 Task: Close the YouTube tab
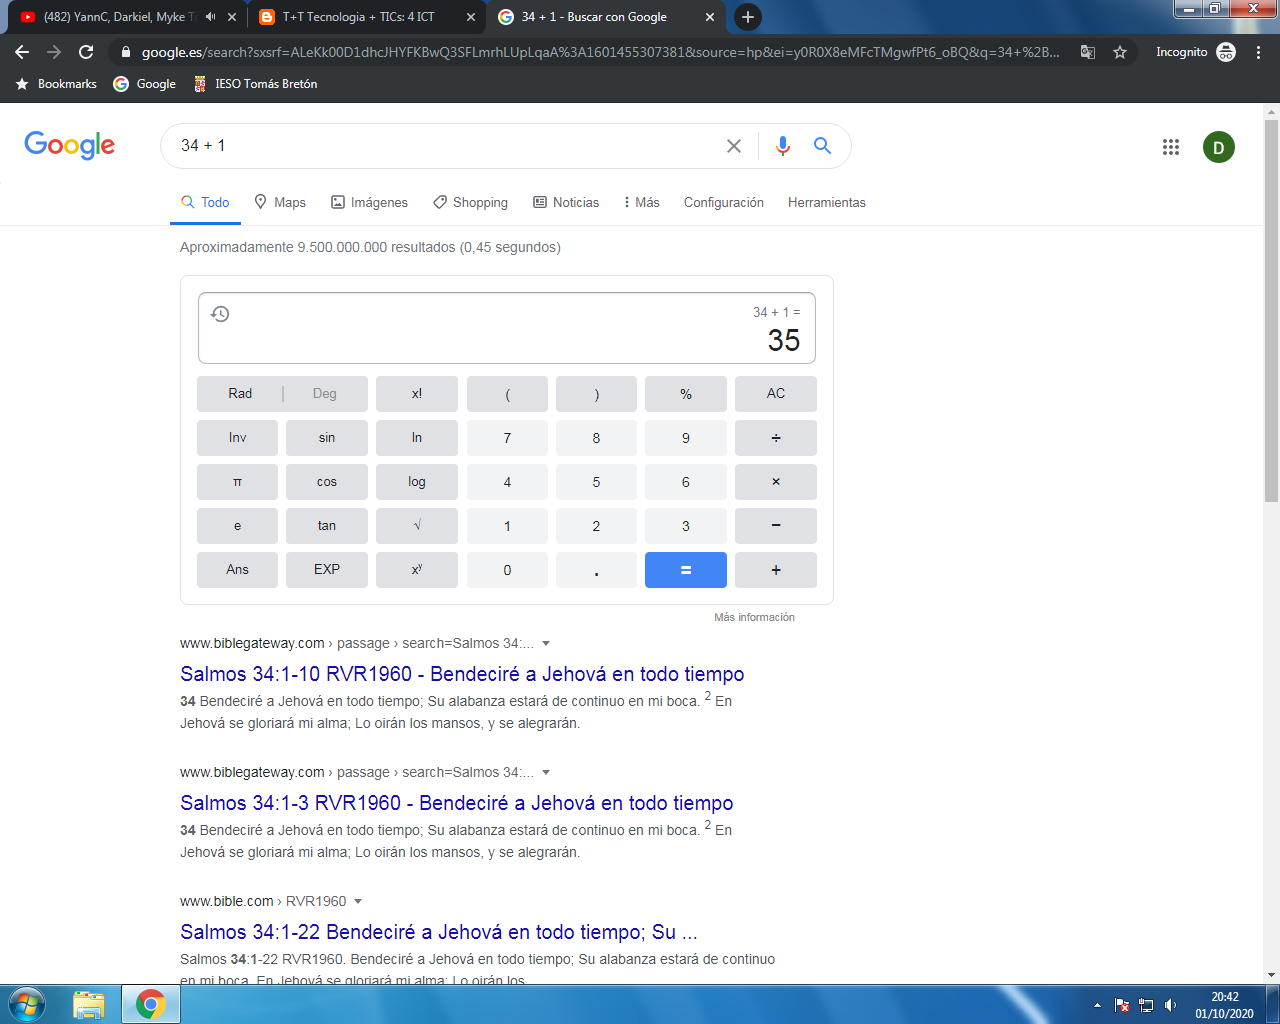[232, 17]
